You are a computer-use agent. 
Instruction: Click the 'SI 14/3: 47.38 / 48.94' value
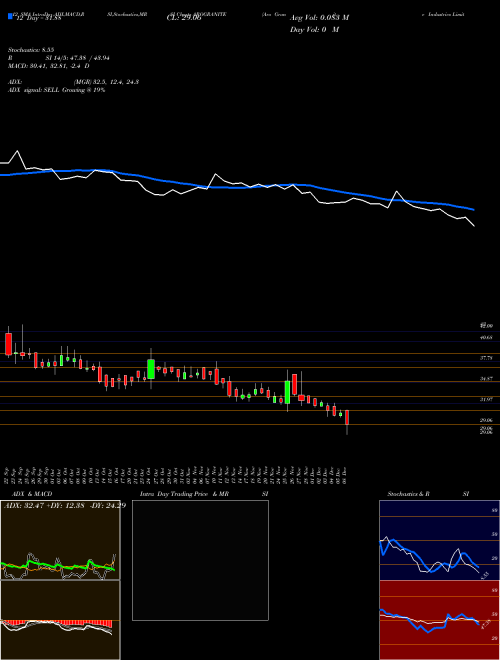click(78, 58)
